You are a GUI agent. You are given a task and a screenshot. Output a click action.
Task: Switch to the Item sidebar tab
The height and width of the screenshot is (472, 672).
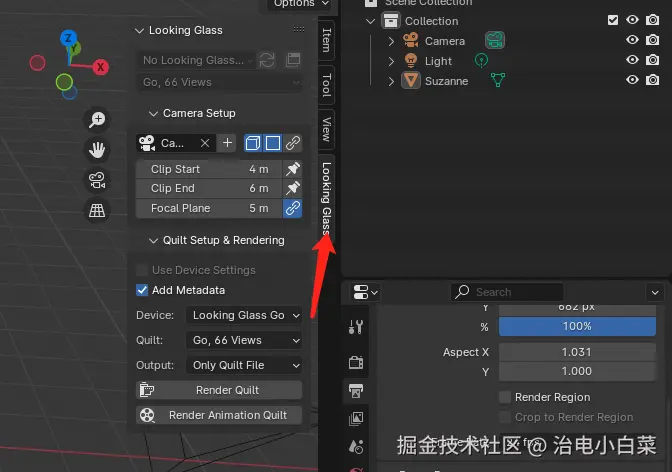coord(327,40)
